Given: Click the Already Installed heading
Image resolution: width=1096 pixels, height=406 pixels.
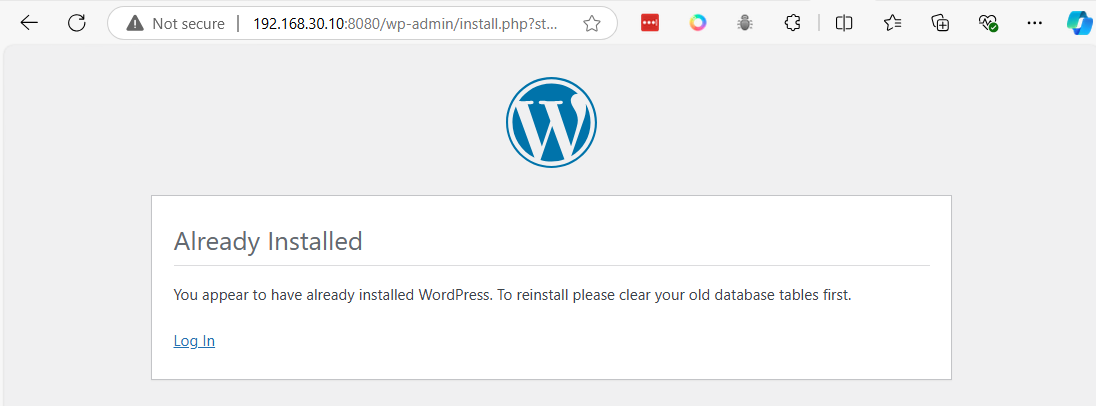Looking at the screenshot, I should coord(268,241).
